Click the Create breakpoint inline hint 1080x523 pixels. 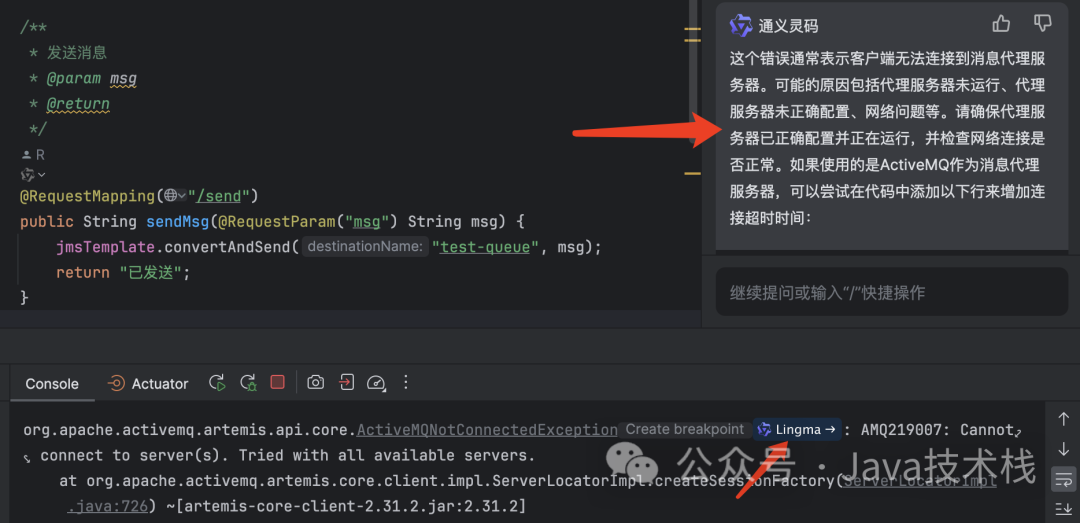click(x=685, y=429)
